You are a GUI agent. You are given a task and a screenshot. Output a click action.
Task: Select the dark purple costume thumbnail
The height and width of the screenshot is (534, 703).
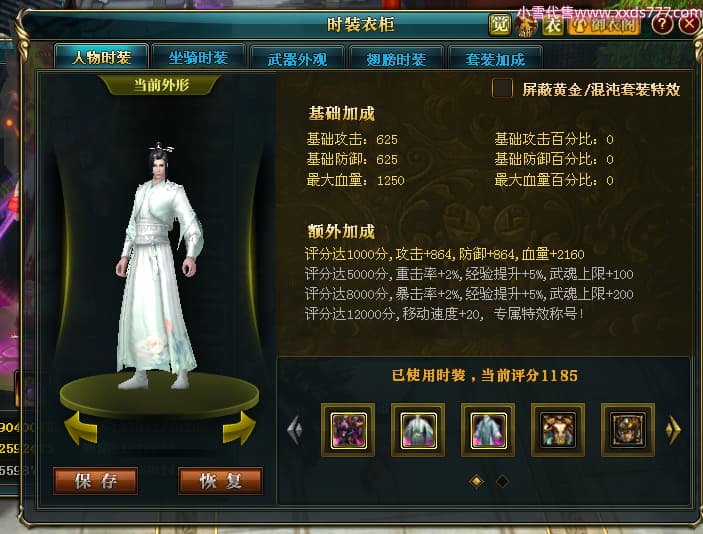[348, 430]
